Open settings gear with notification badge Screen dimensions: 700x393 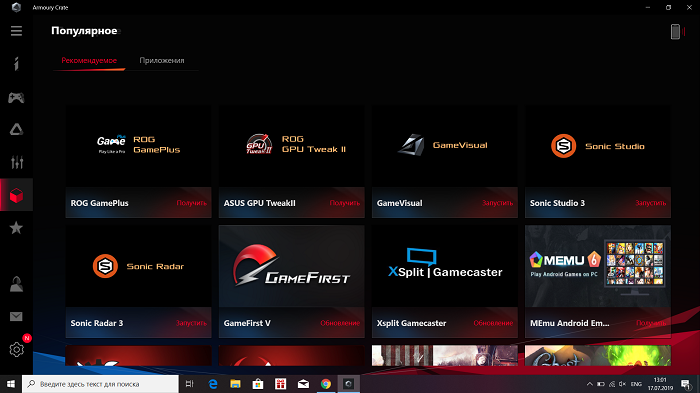click(17, 349)
